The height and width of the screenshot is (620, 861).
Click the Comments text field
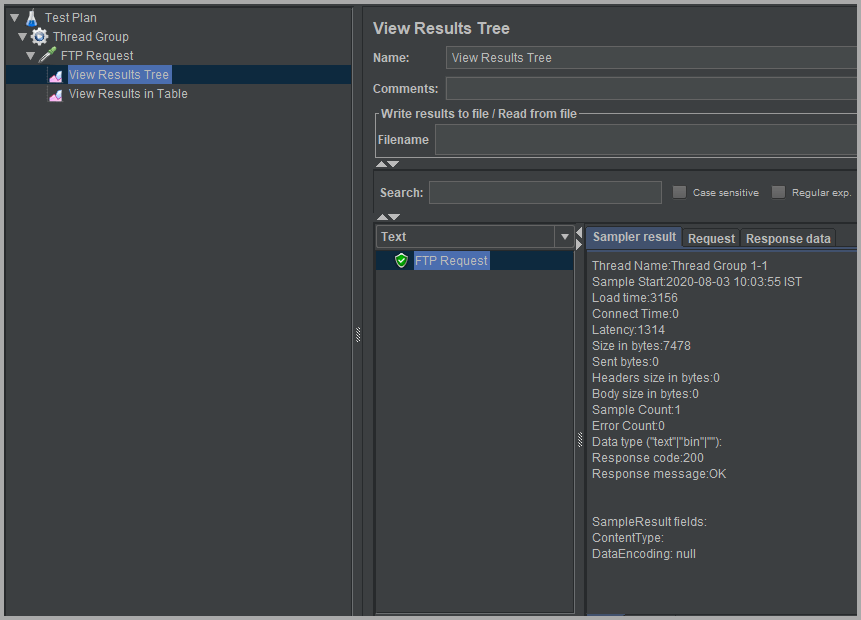[652, 89]
